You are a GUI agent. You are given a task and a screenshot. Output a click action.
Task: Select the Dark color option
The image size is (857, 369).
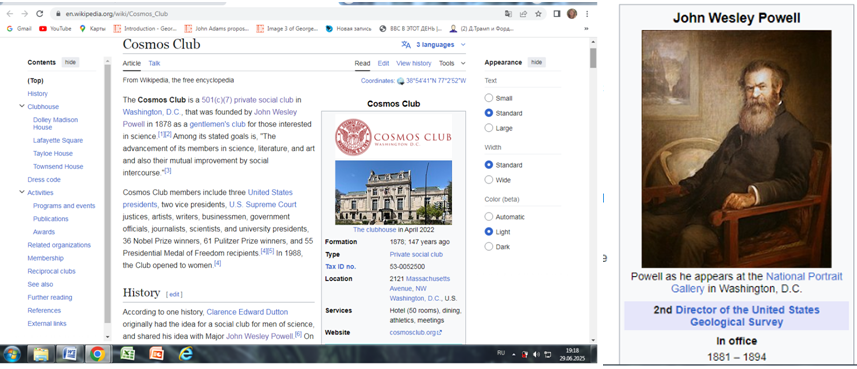pyautogui.click(x=489, y=247)
